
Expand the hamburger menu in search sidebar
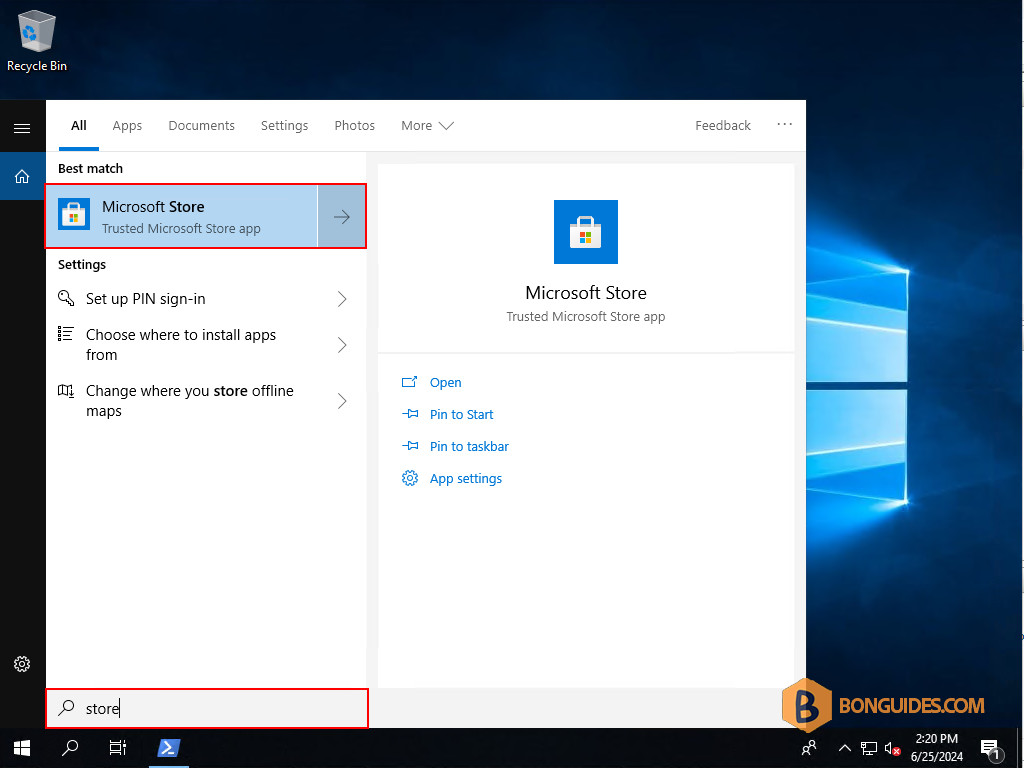pyautogui.click(x=22, y=128)
